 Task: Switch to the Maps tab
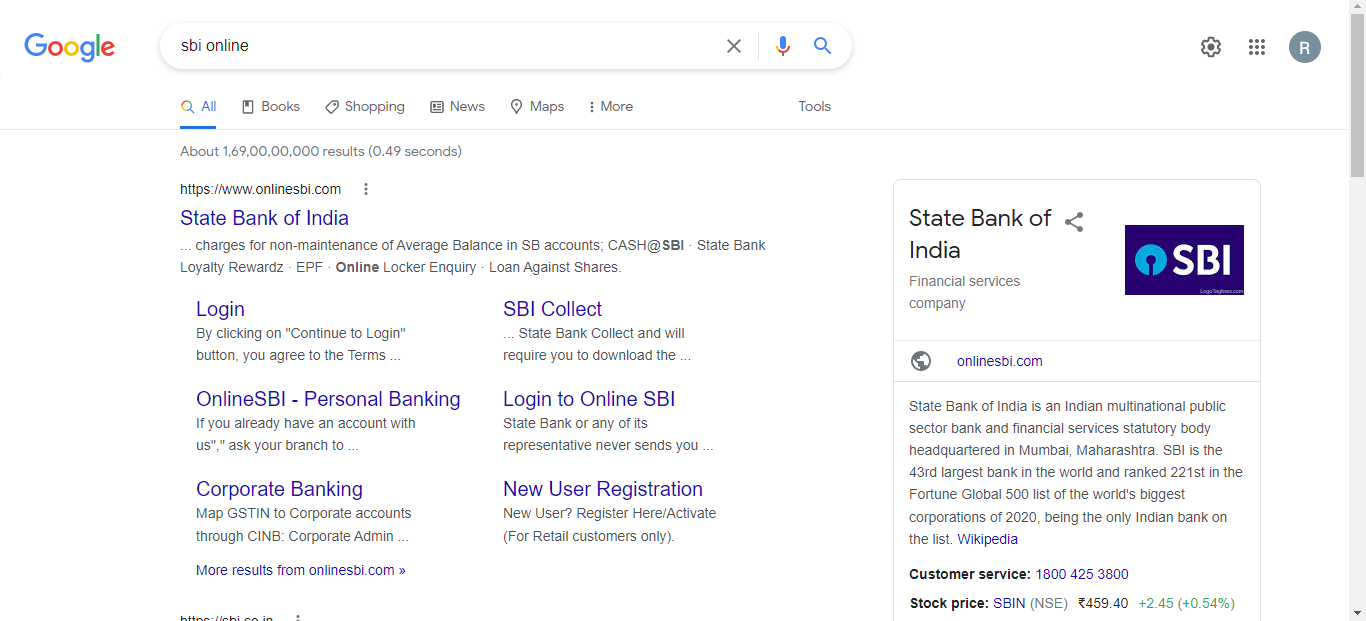(x=537, y=107)
